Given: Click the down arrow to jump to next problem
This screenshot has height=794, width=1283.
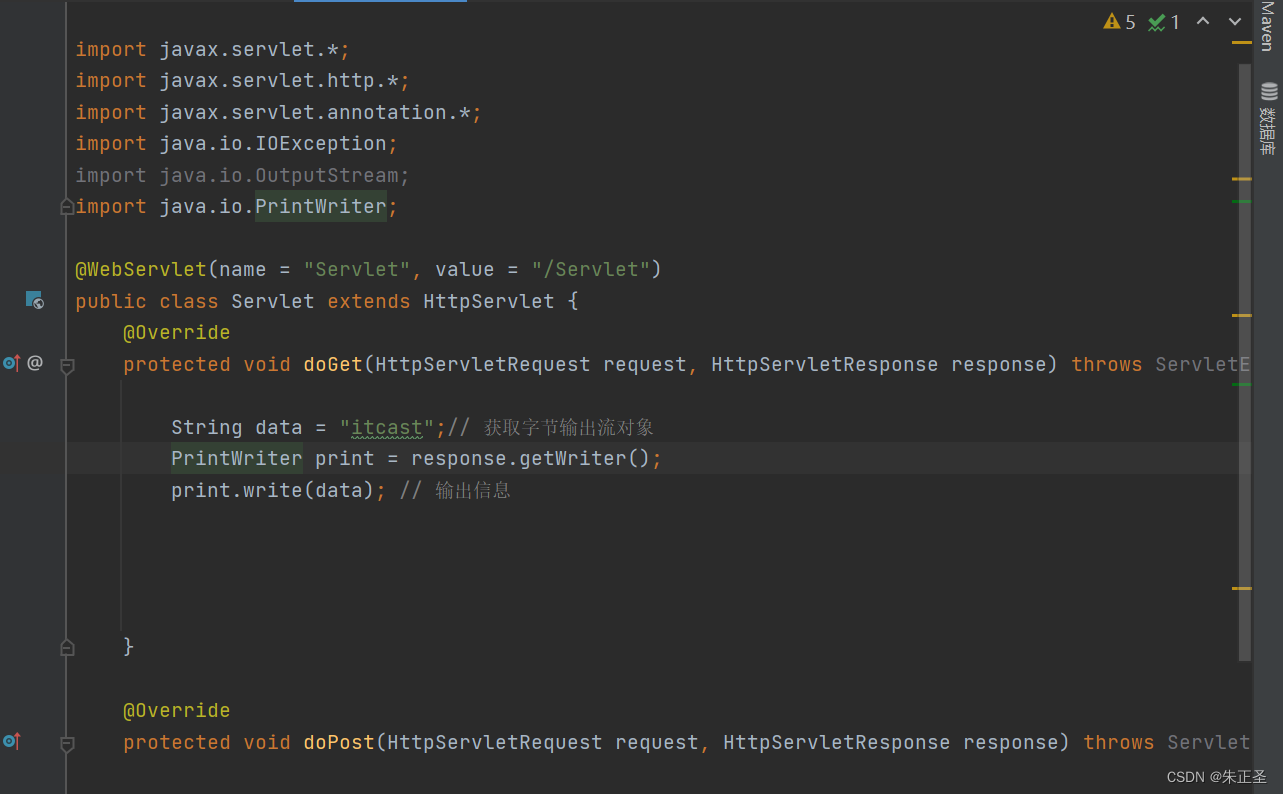Looking at the screenshot, I should point(1234,21).
